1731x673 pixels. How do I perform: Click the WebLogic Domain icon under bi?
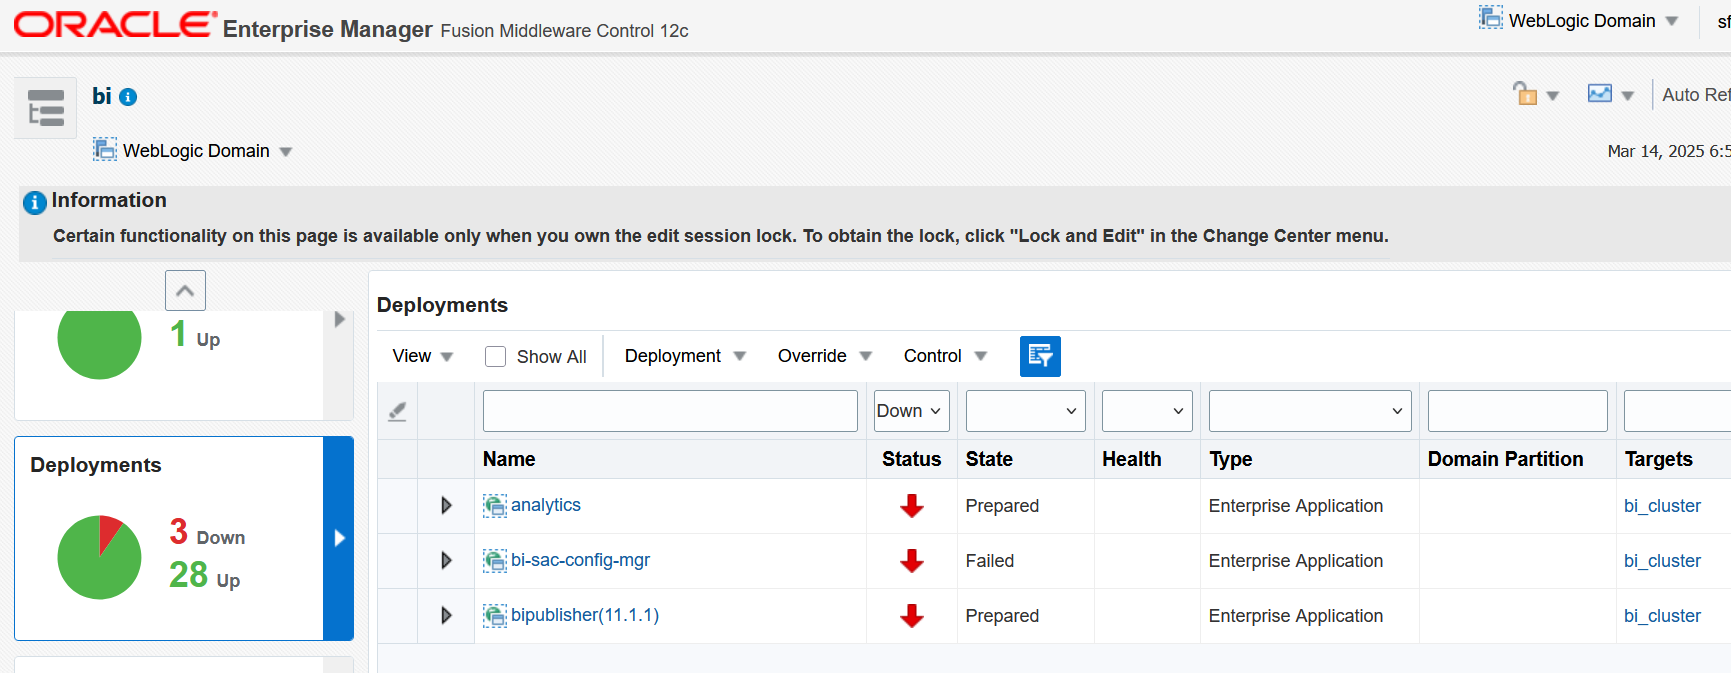pos(105,150)
